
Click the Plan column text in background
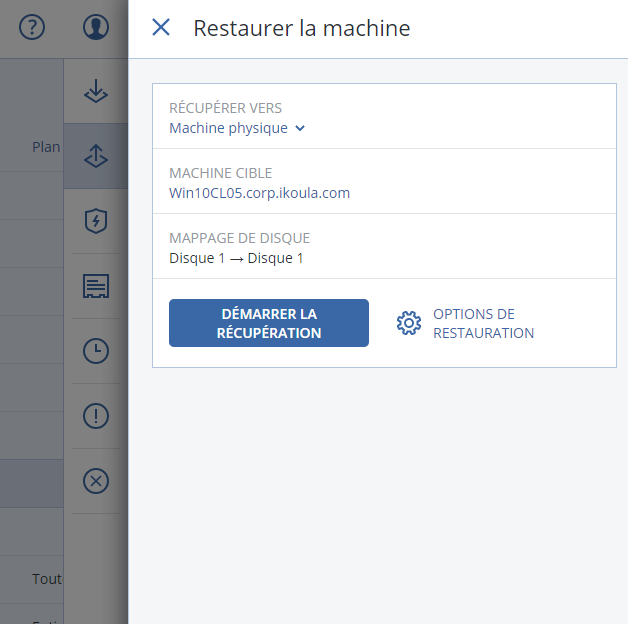[46, 147]
